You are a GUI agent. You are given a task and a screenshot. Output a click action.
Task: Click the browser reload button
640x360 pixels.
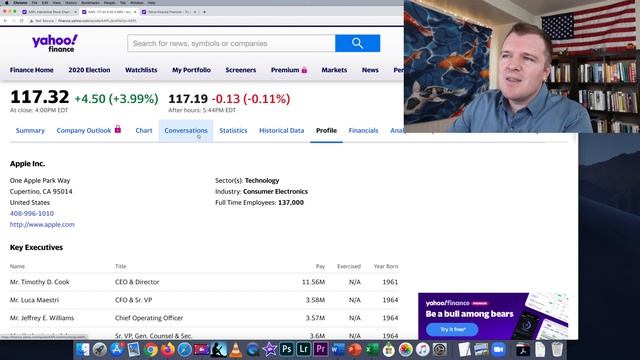click(21, 20)
